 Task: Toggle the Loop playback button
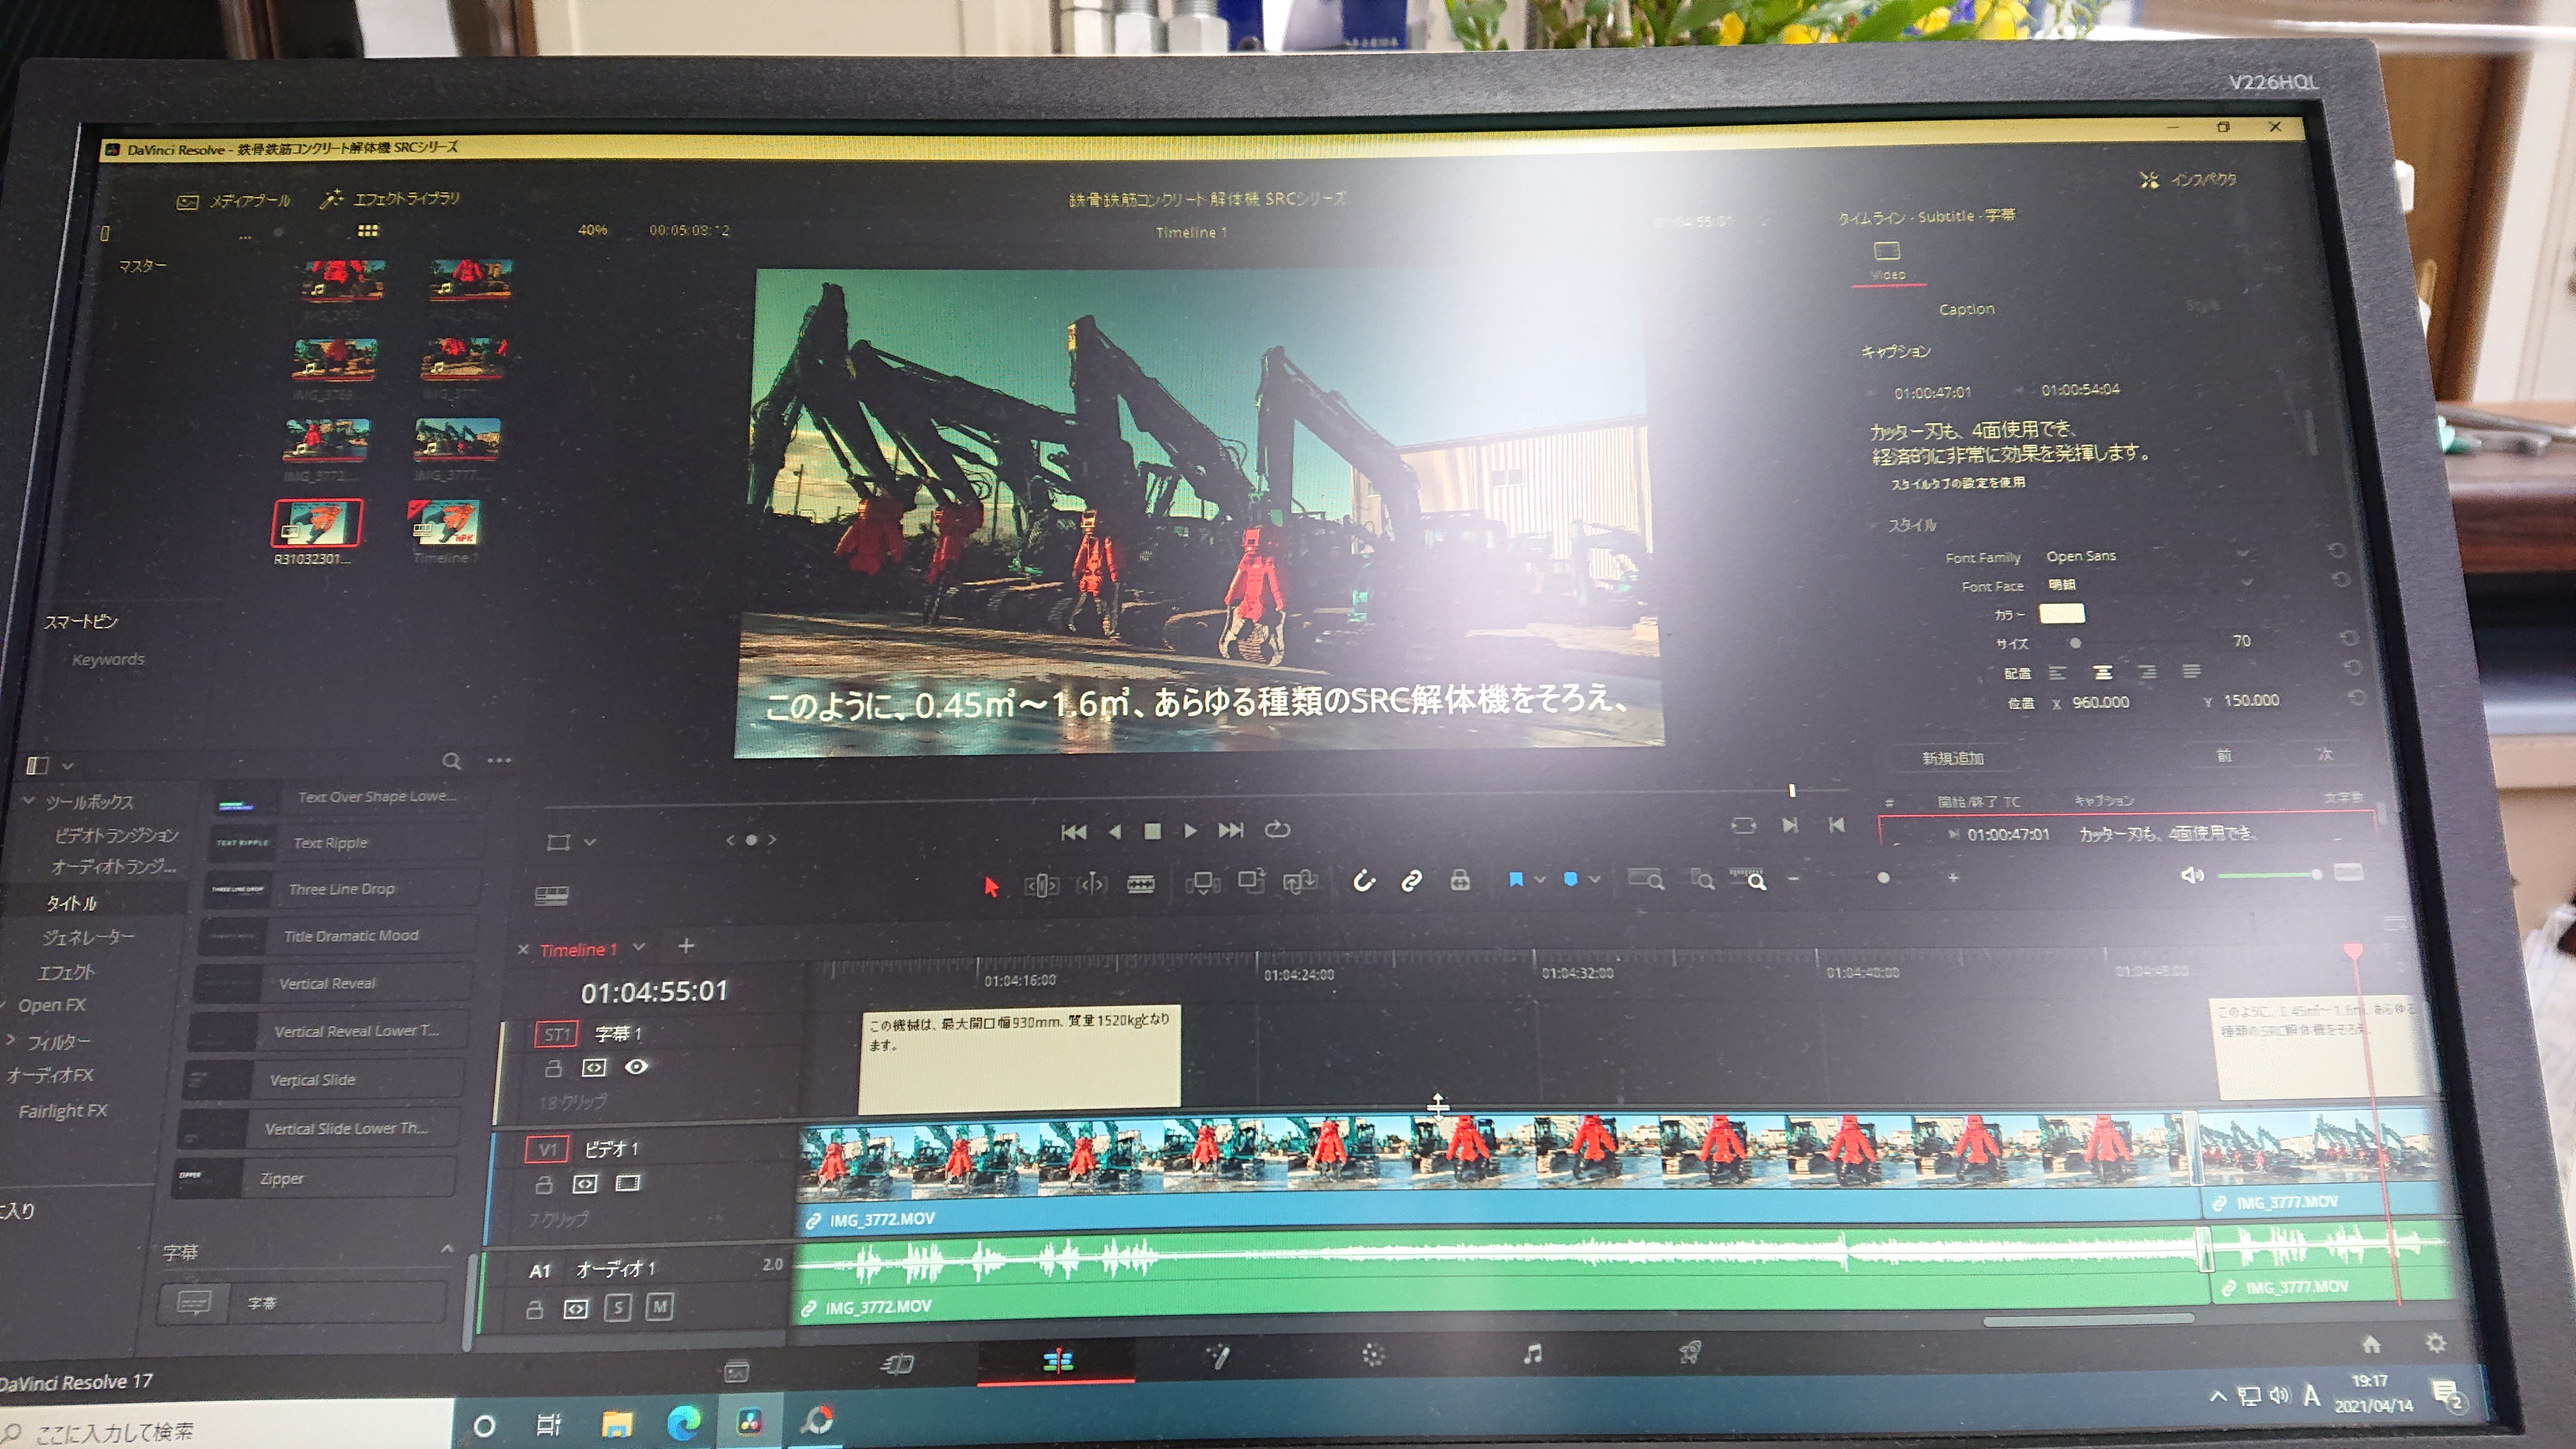(x=1277, y=829)
